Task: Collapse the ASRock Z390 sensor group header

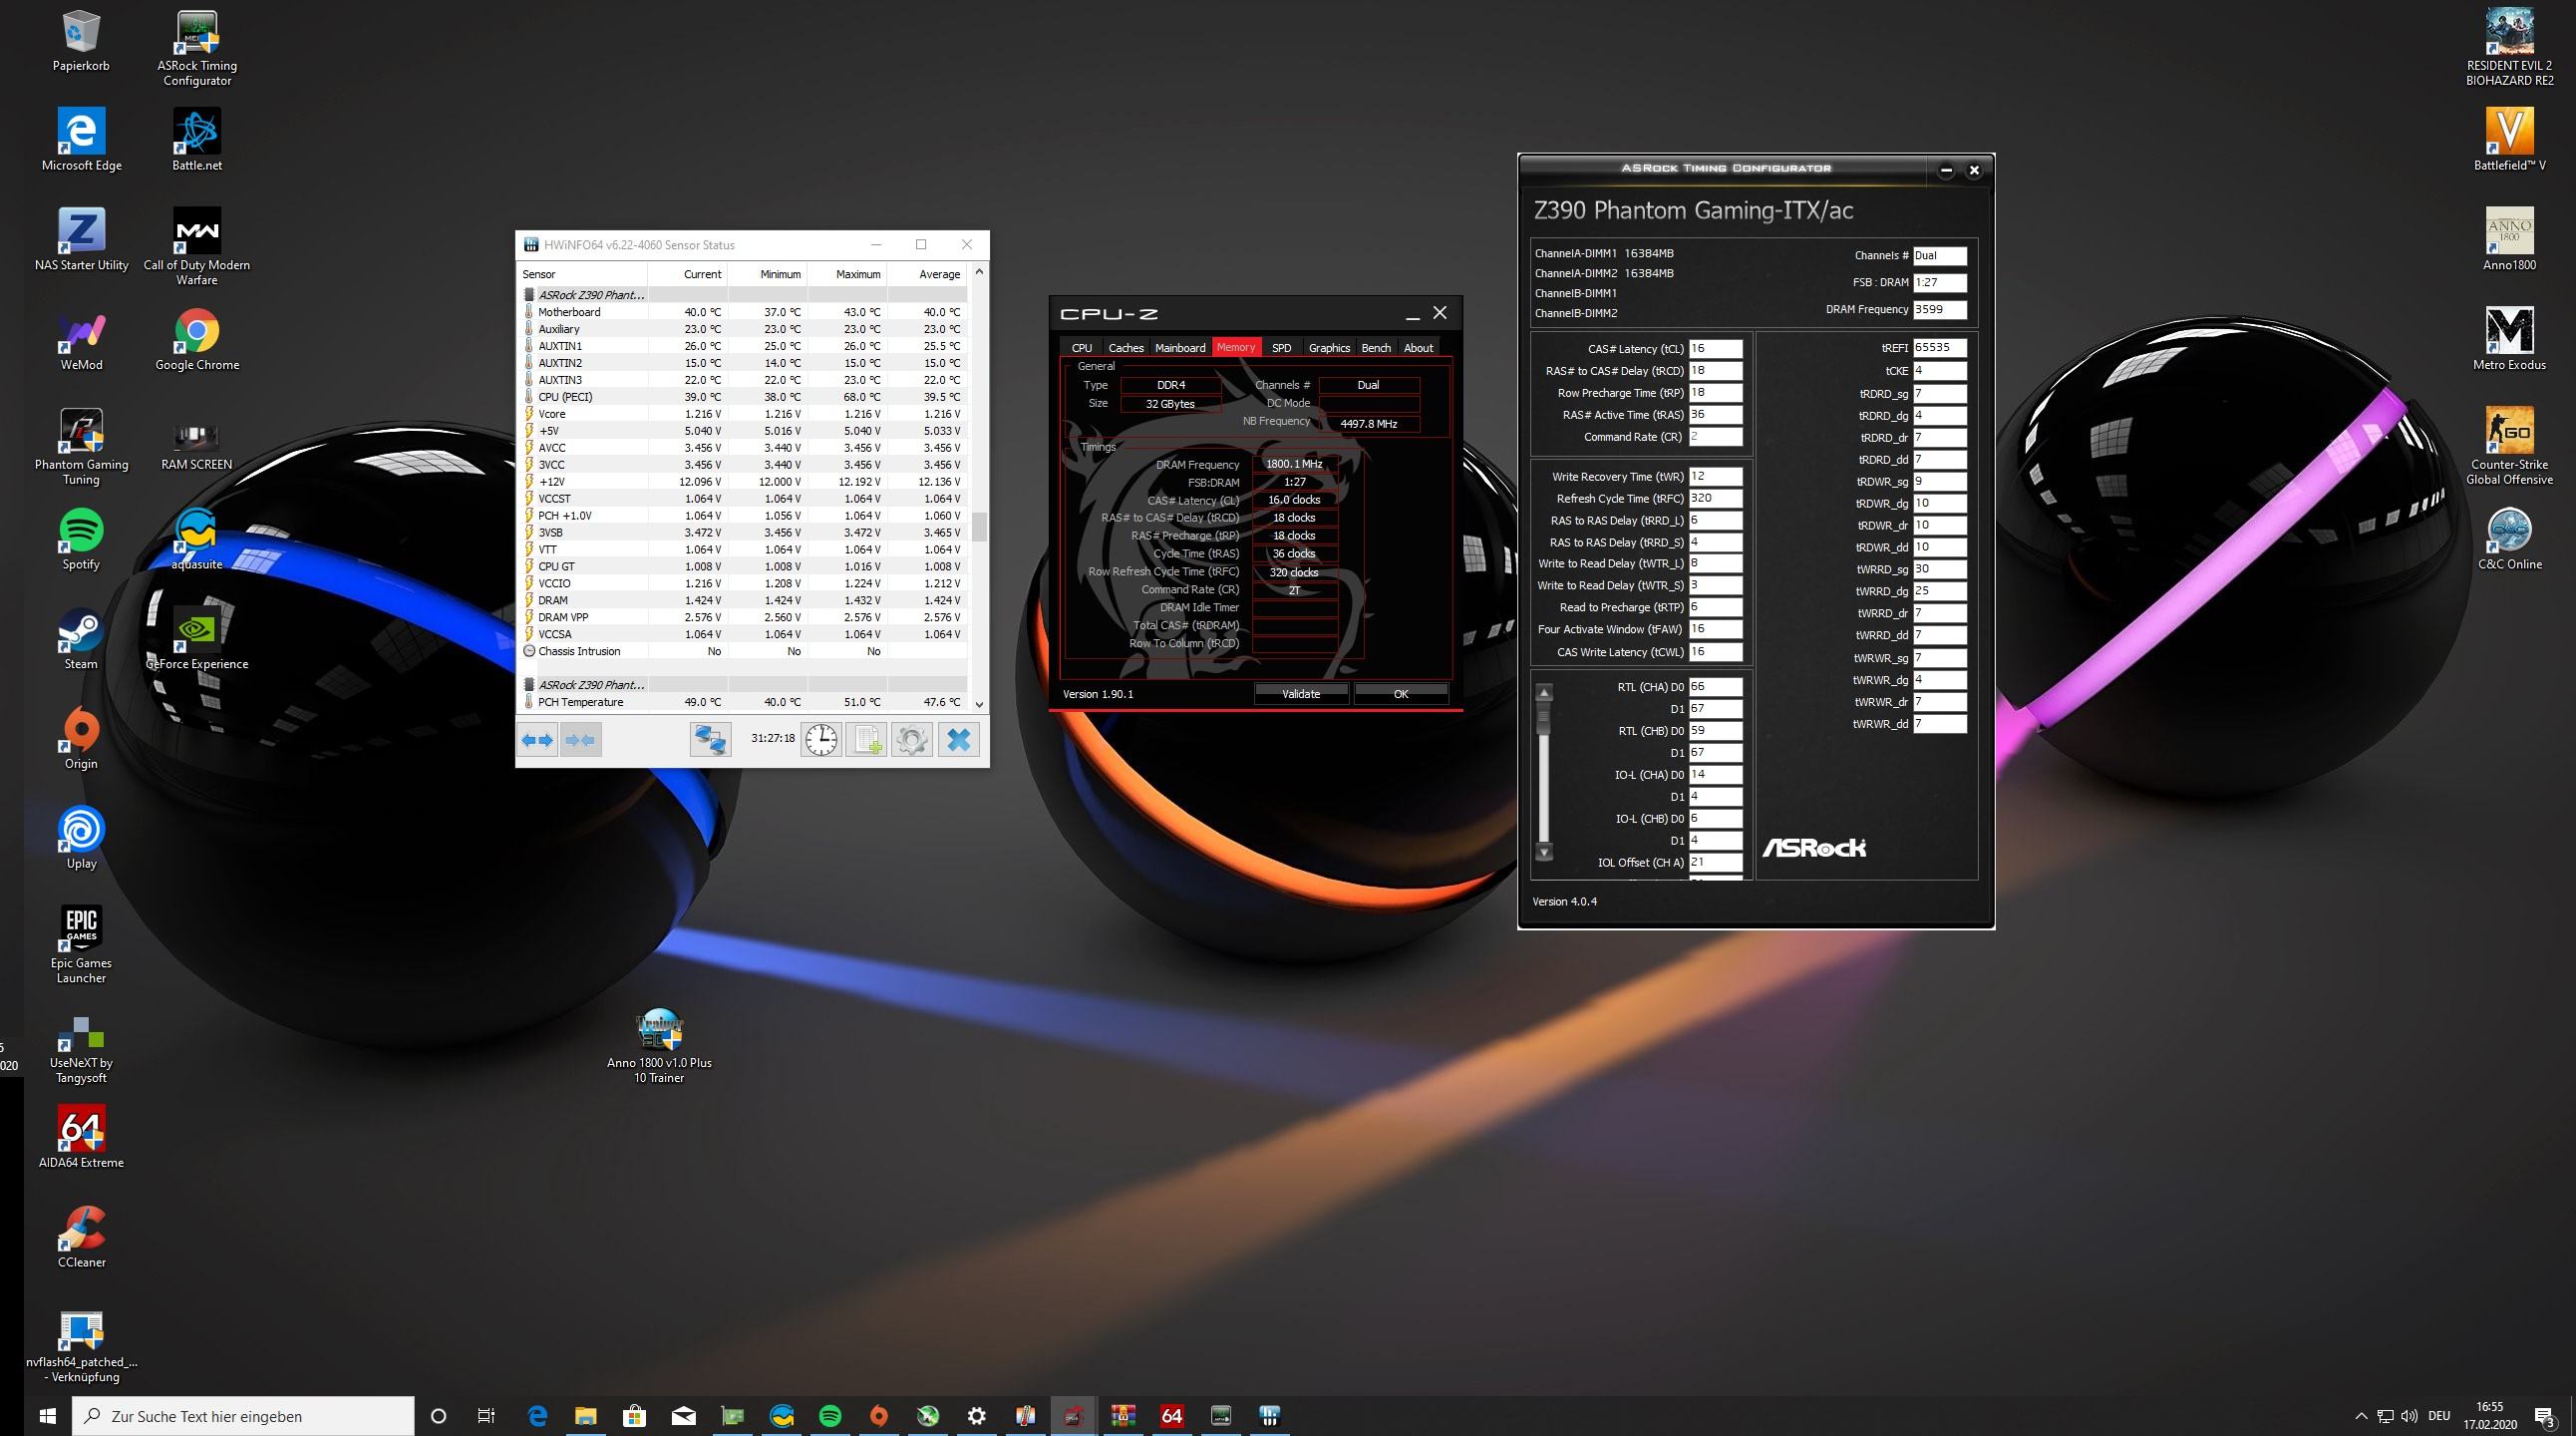Action: [591, 295]
